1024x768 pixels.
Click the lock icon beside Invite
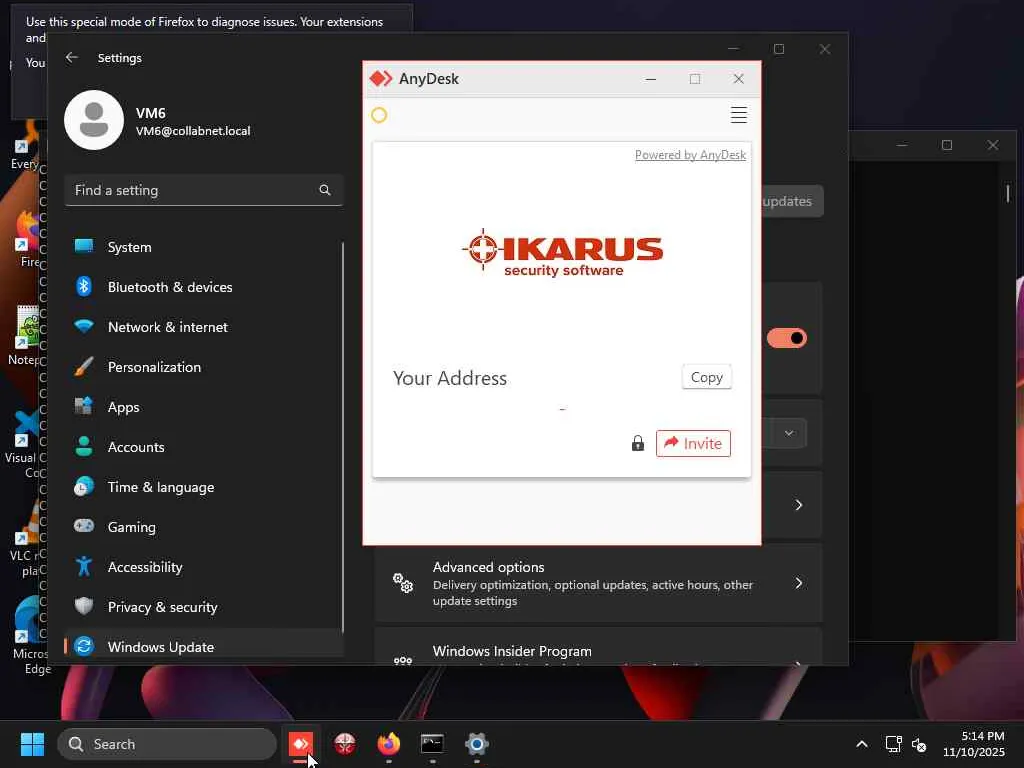[x=637, y=443]
